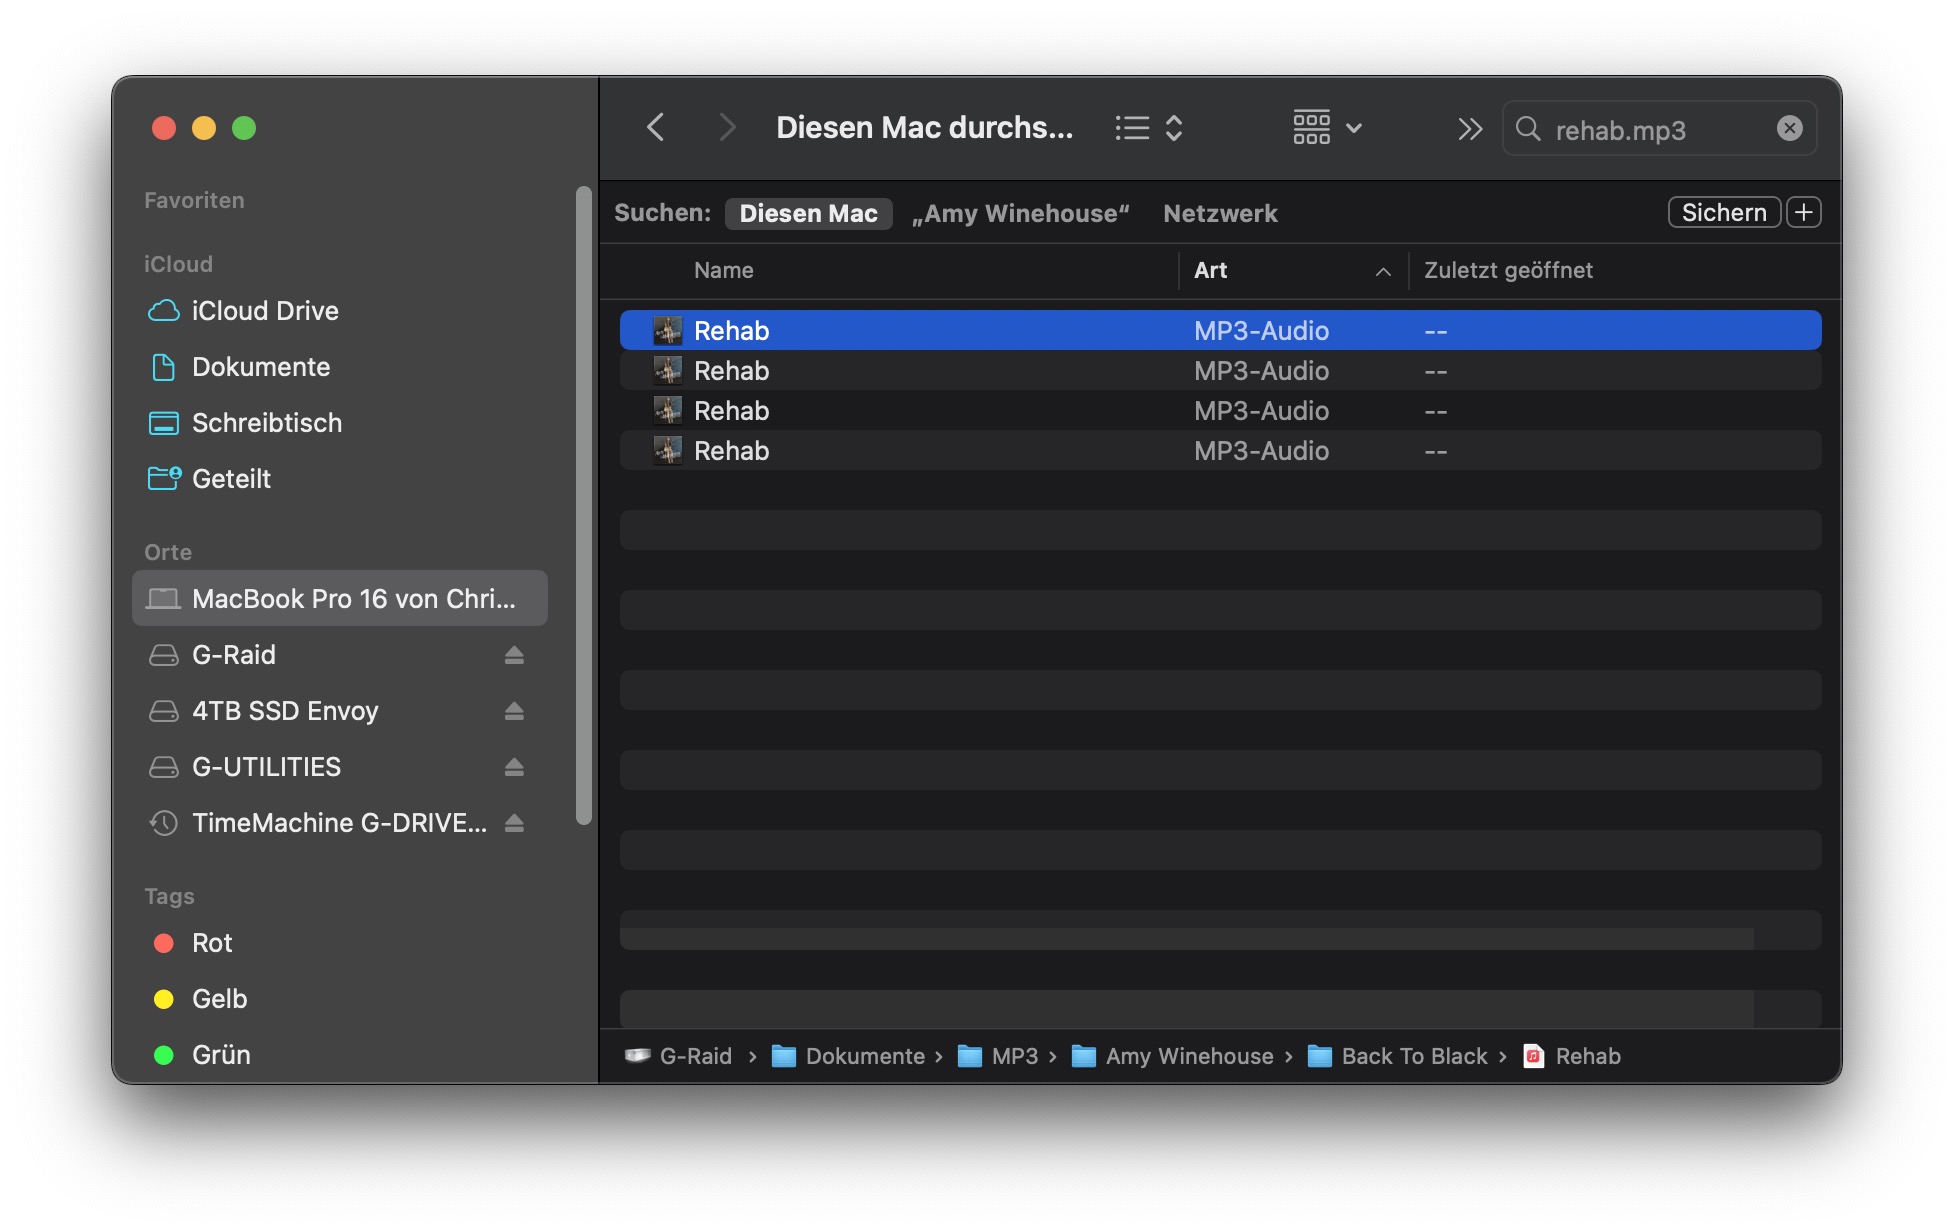Switch search scope to Netzwerk
The width and height of the screenshot is (1954, 1232).
tap(1220, 213)
